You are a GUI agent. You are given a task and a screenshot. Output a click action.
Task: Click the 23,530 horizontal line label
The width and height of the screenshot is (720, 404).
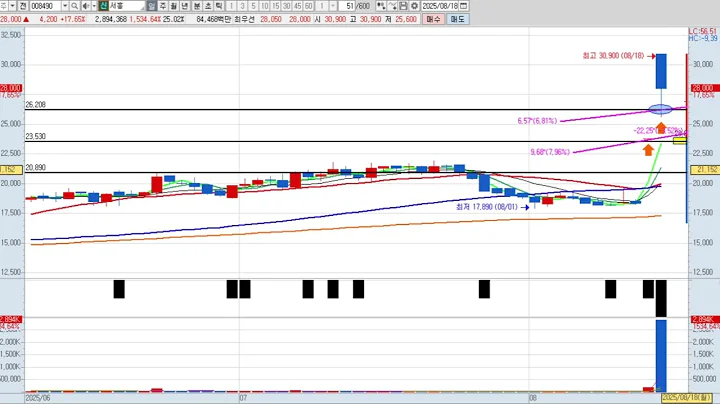click(x=35, y=136)
